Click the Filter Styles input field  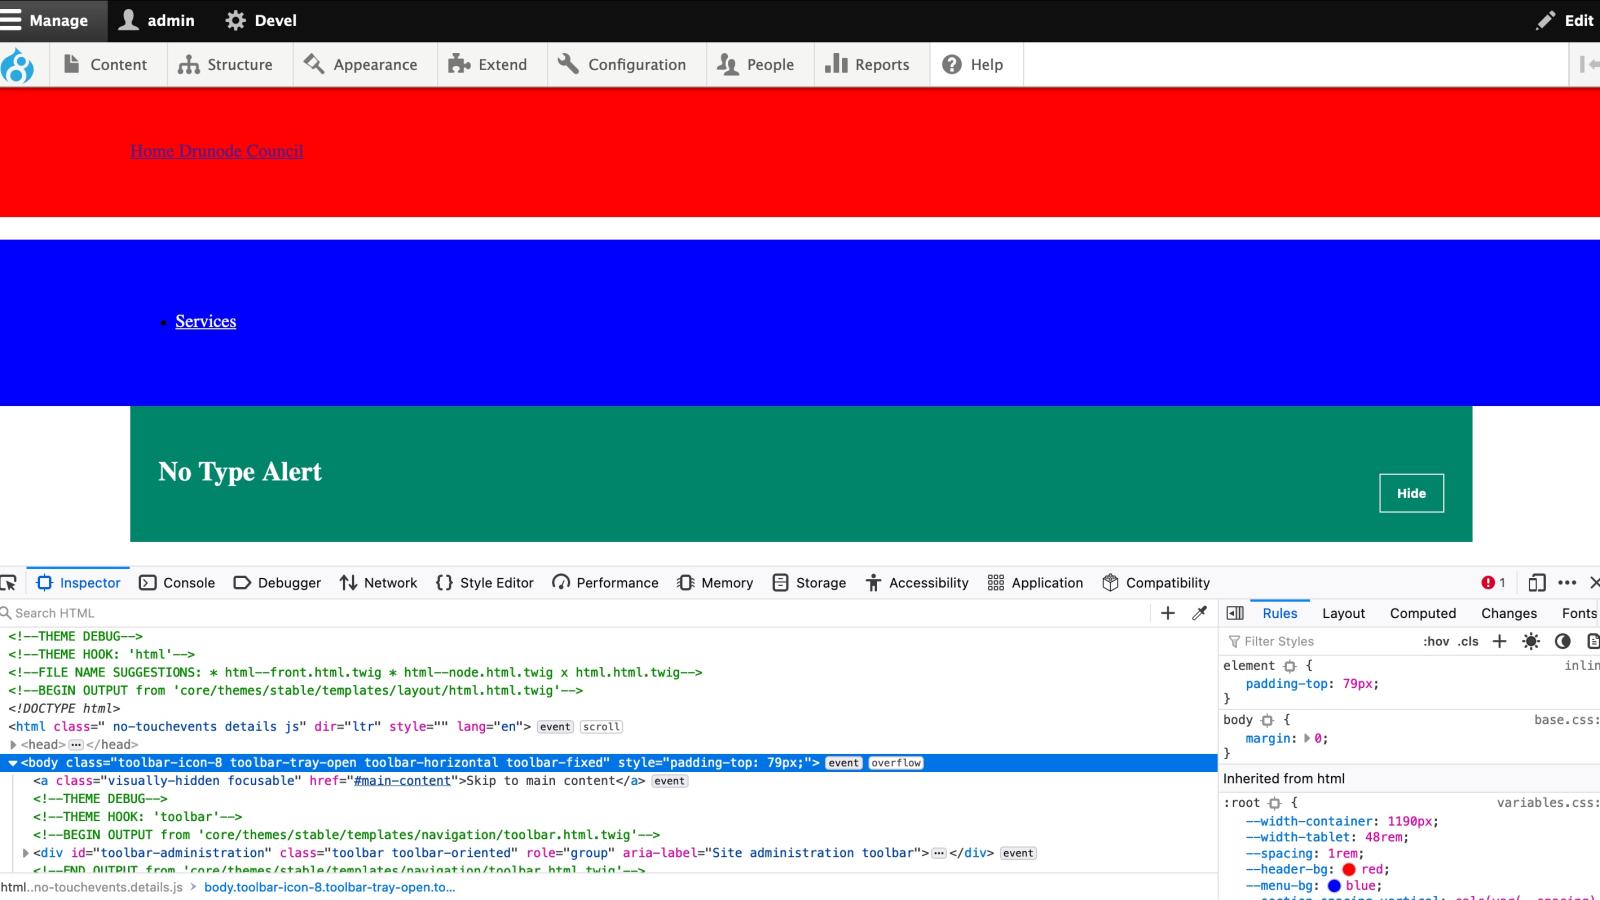(1300, 641)
